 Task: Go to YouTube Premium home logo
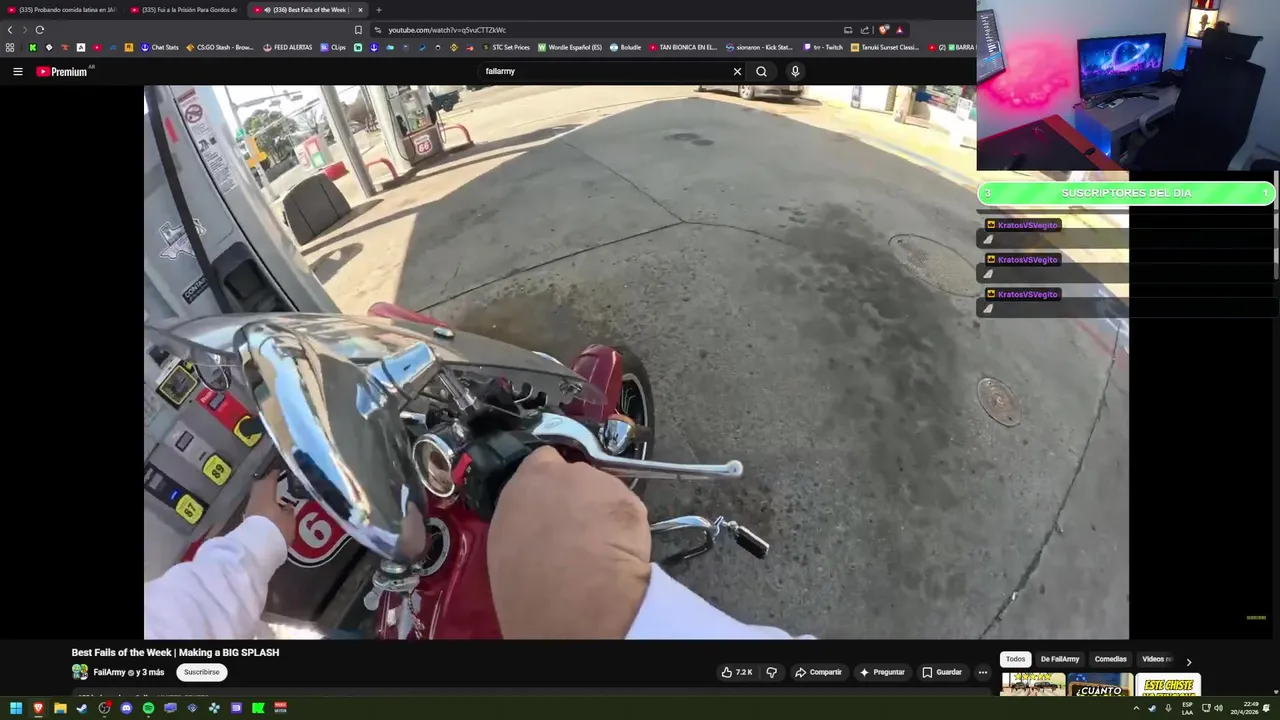tap(62, 71)
